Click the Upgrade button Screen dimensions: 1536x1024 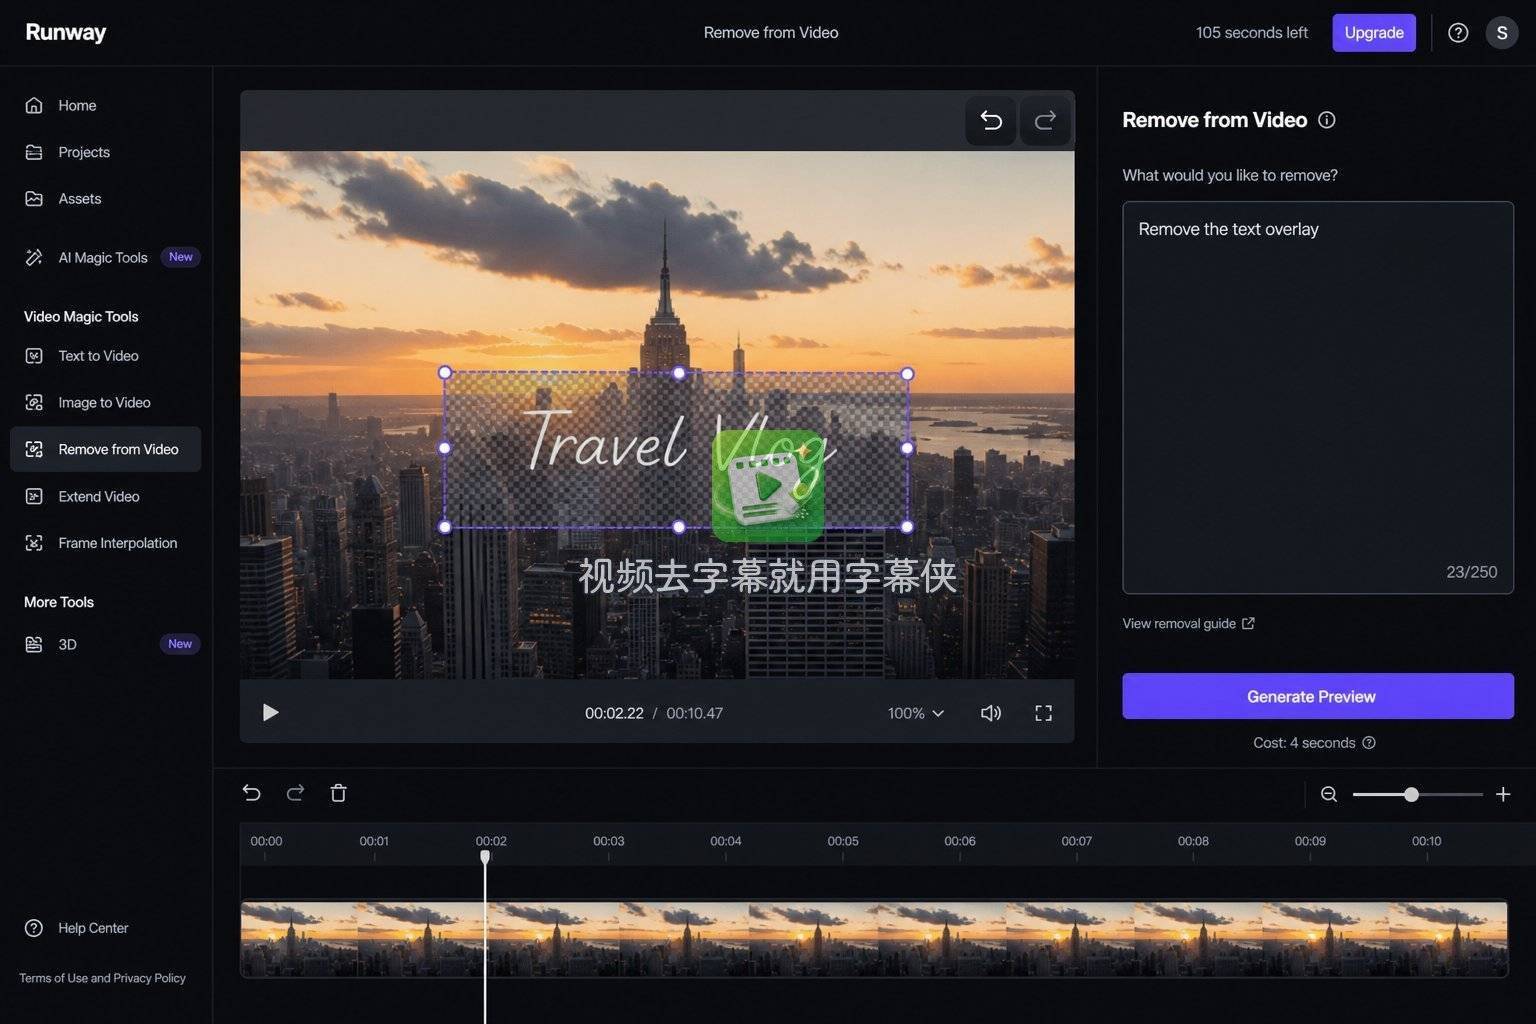point(1374,33)
